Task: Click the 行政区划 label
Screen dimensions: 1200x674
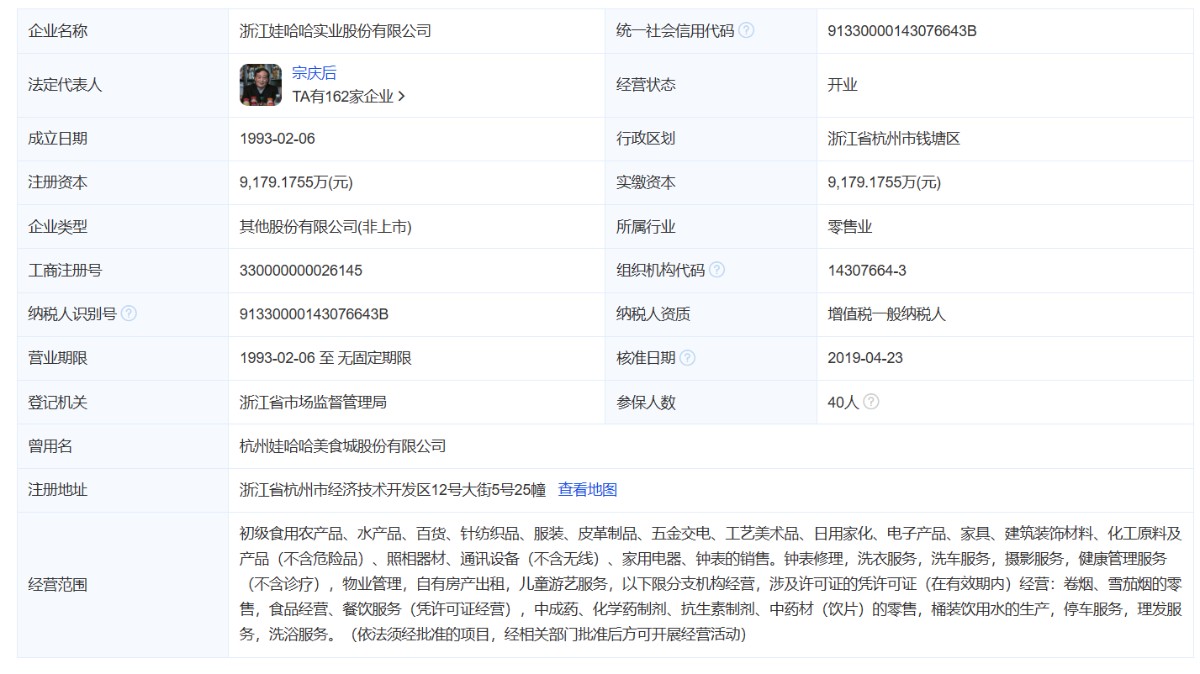Action: pyautogui.click(x=646, y=139)
